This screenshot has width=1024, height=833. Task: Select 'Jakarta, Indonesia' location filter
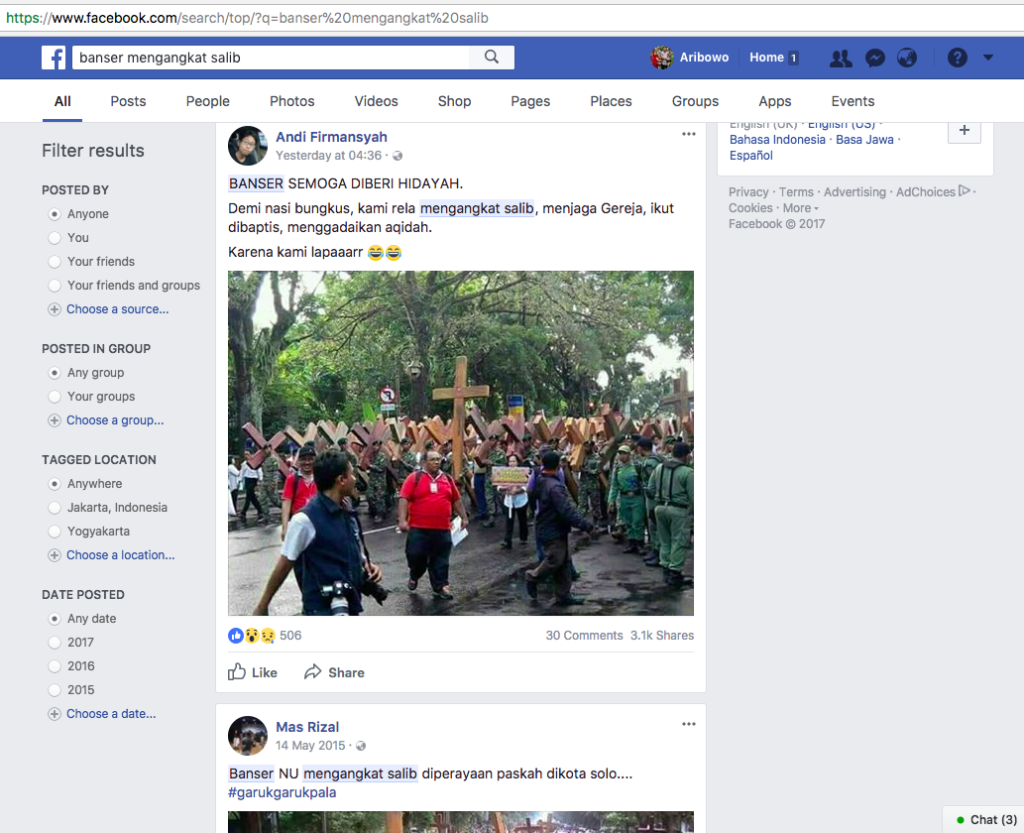click(x=54, y=508)
